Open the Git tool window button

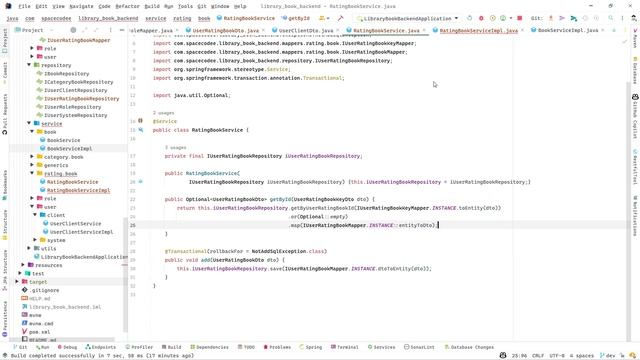pos(20,347)
